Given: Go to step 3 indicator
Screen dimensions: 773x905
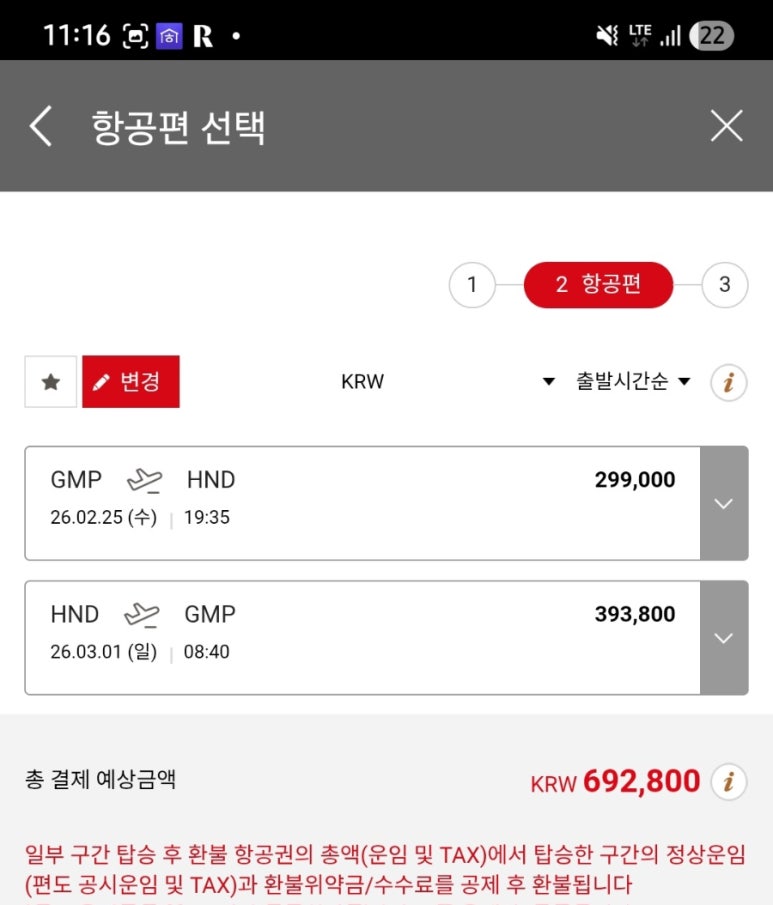Looking at the screenshot, I should coord(724,285).
